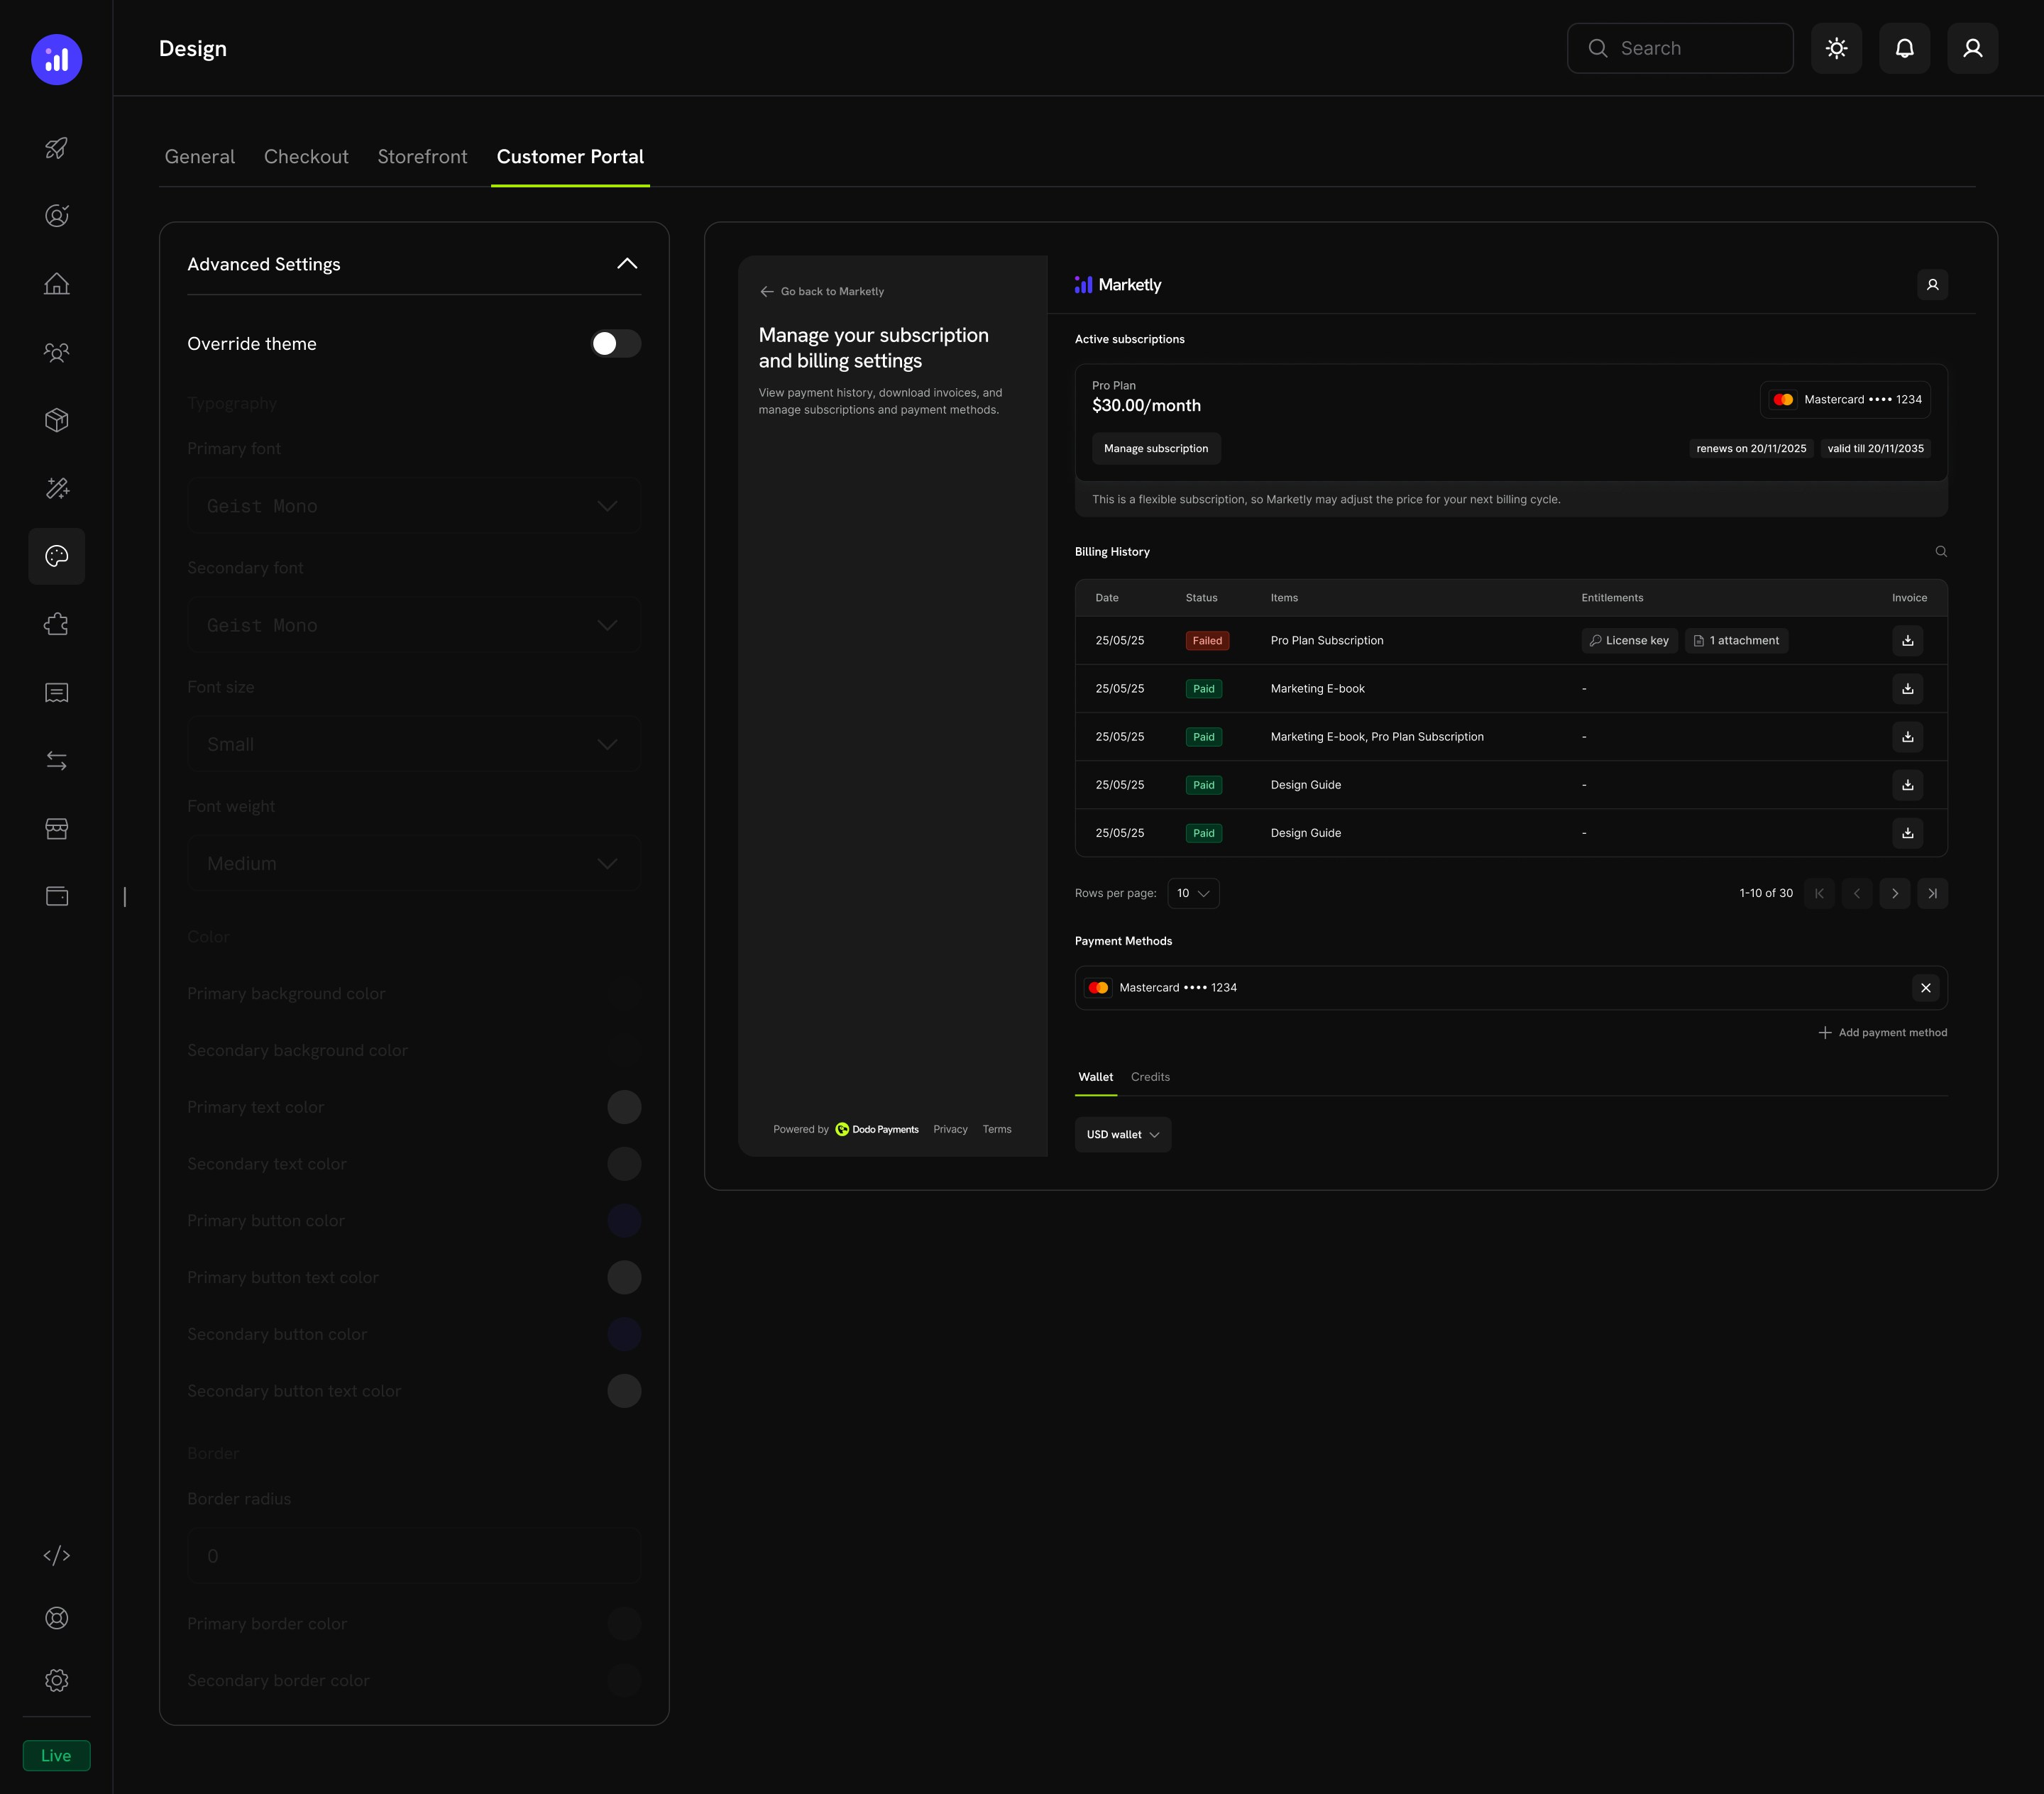
Task: Switch to the Storefront tab
Action: click(422, 157)
